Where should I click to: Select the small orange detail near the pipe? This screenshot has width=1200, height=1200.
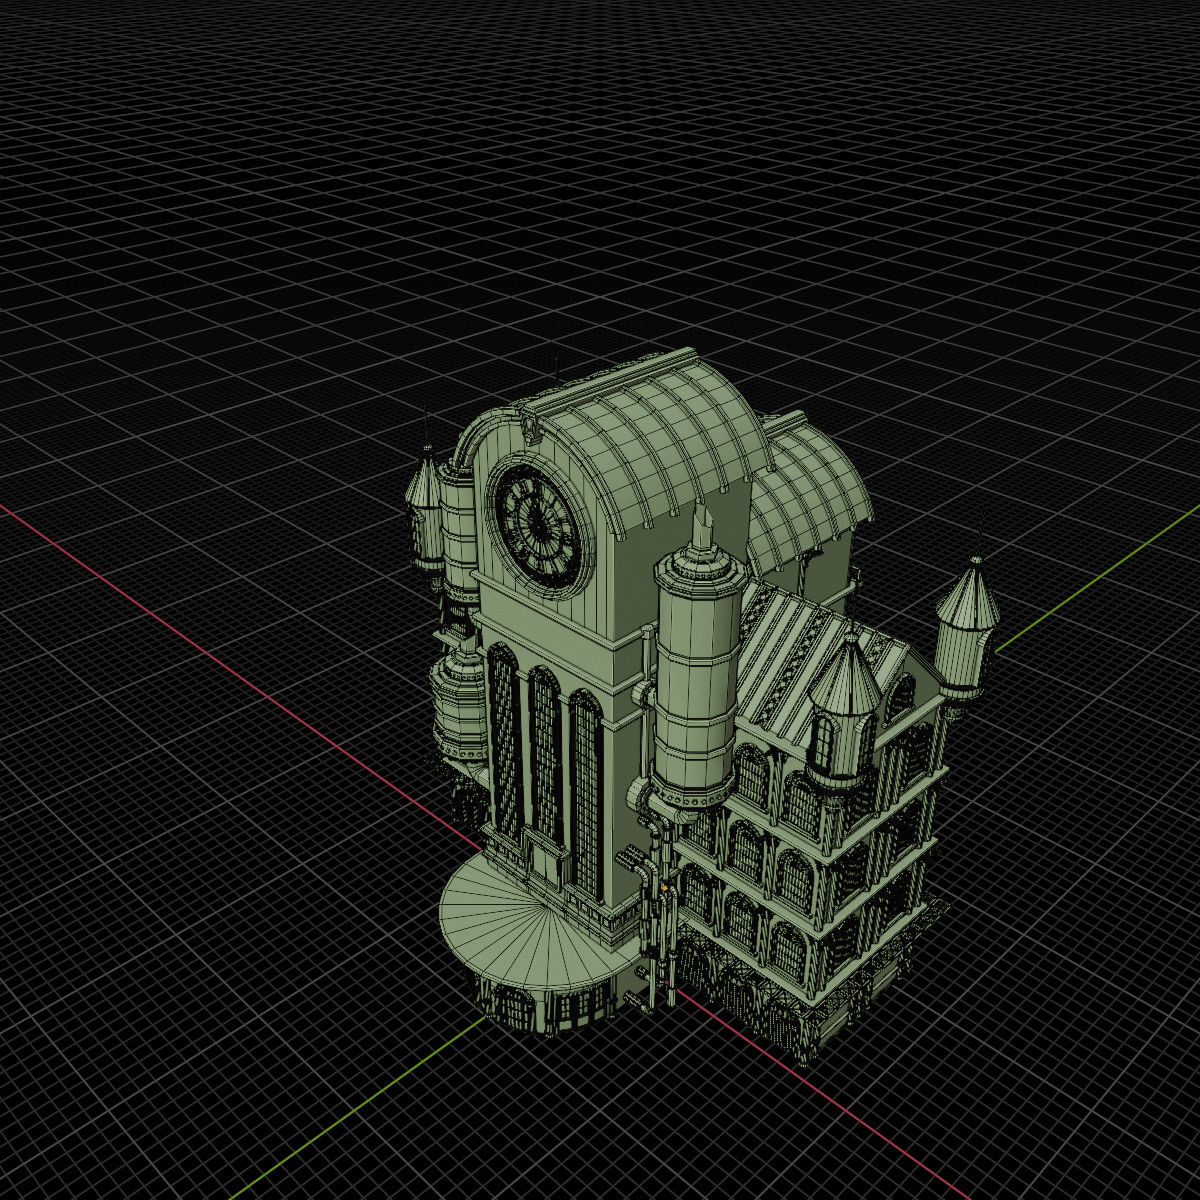pyautogui.click(x=664, y=888)
